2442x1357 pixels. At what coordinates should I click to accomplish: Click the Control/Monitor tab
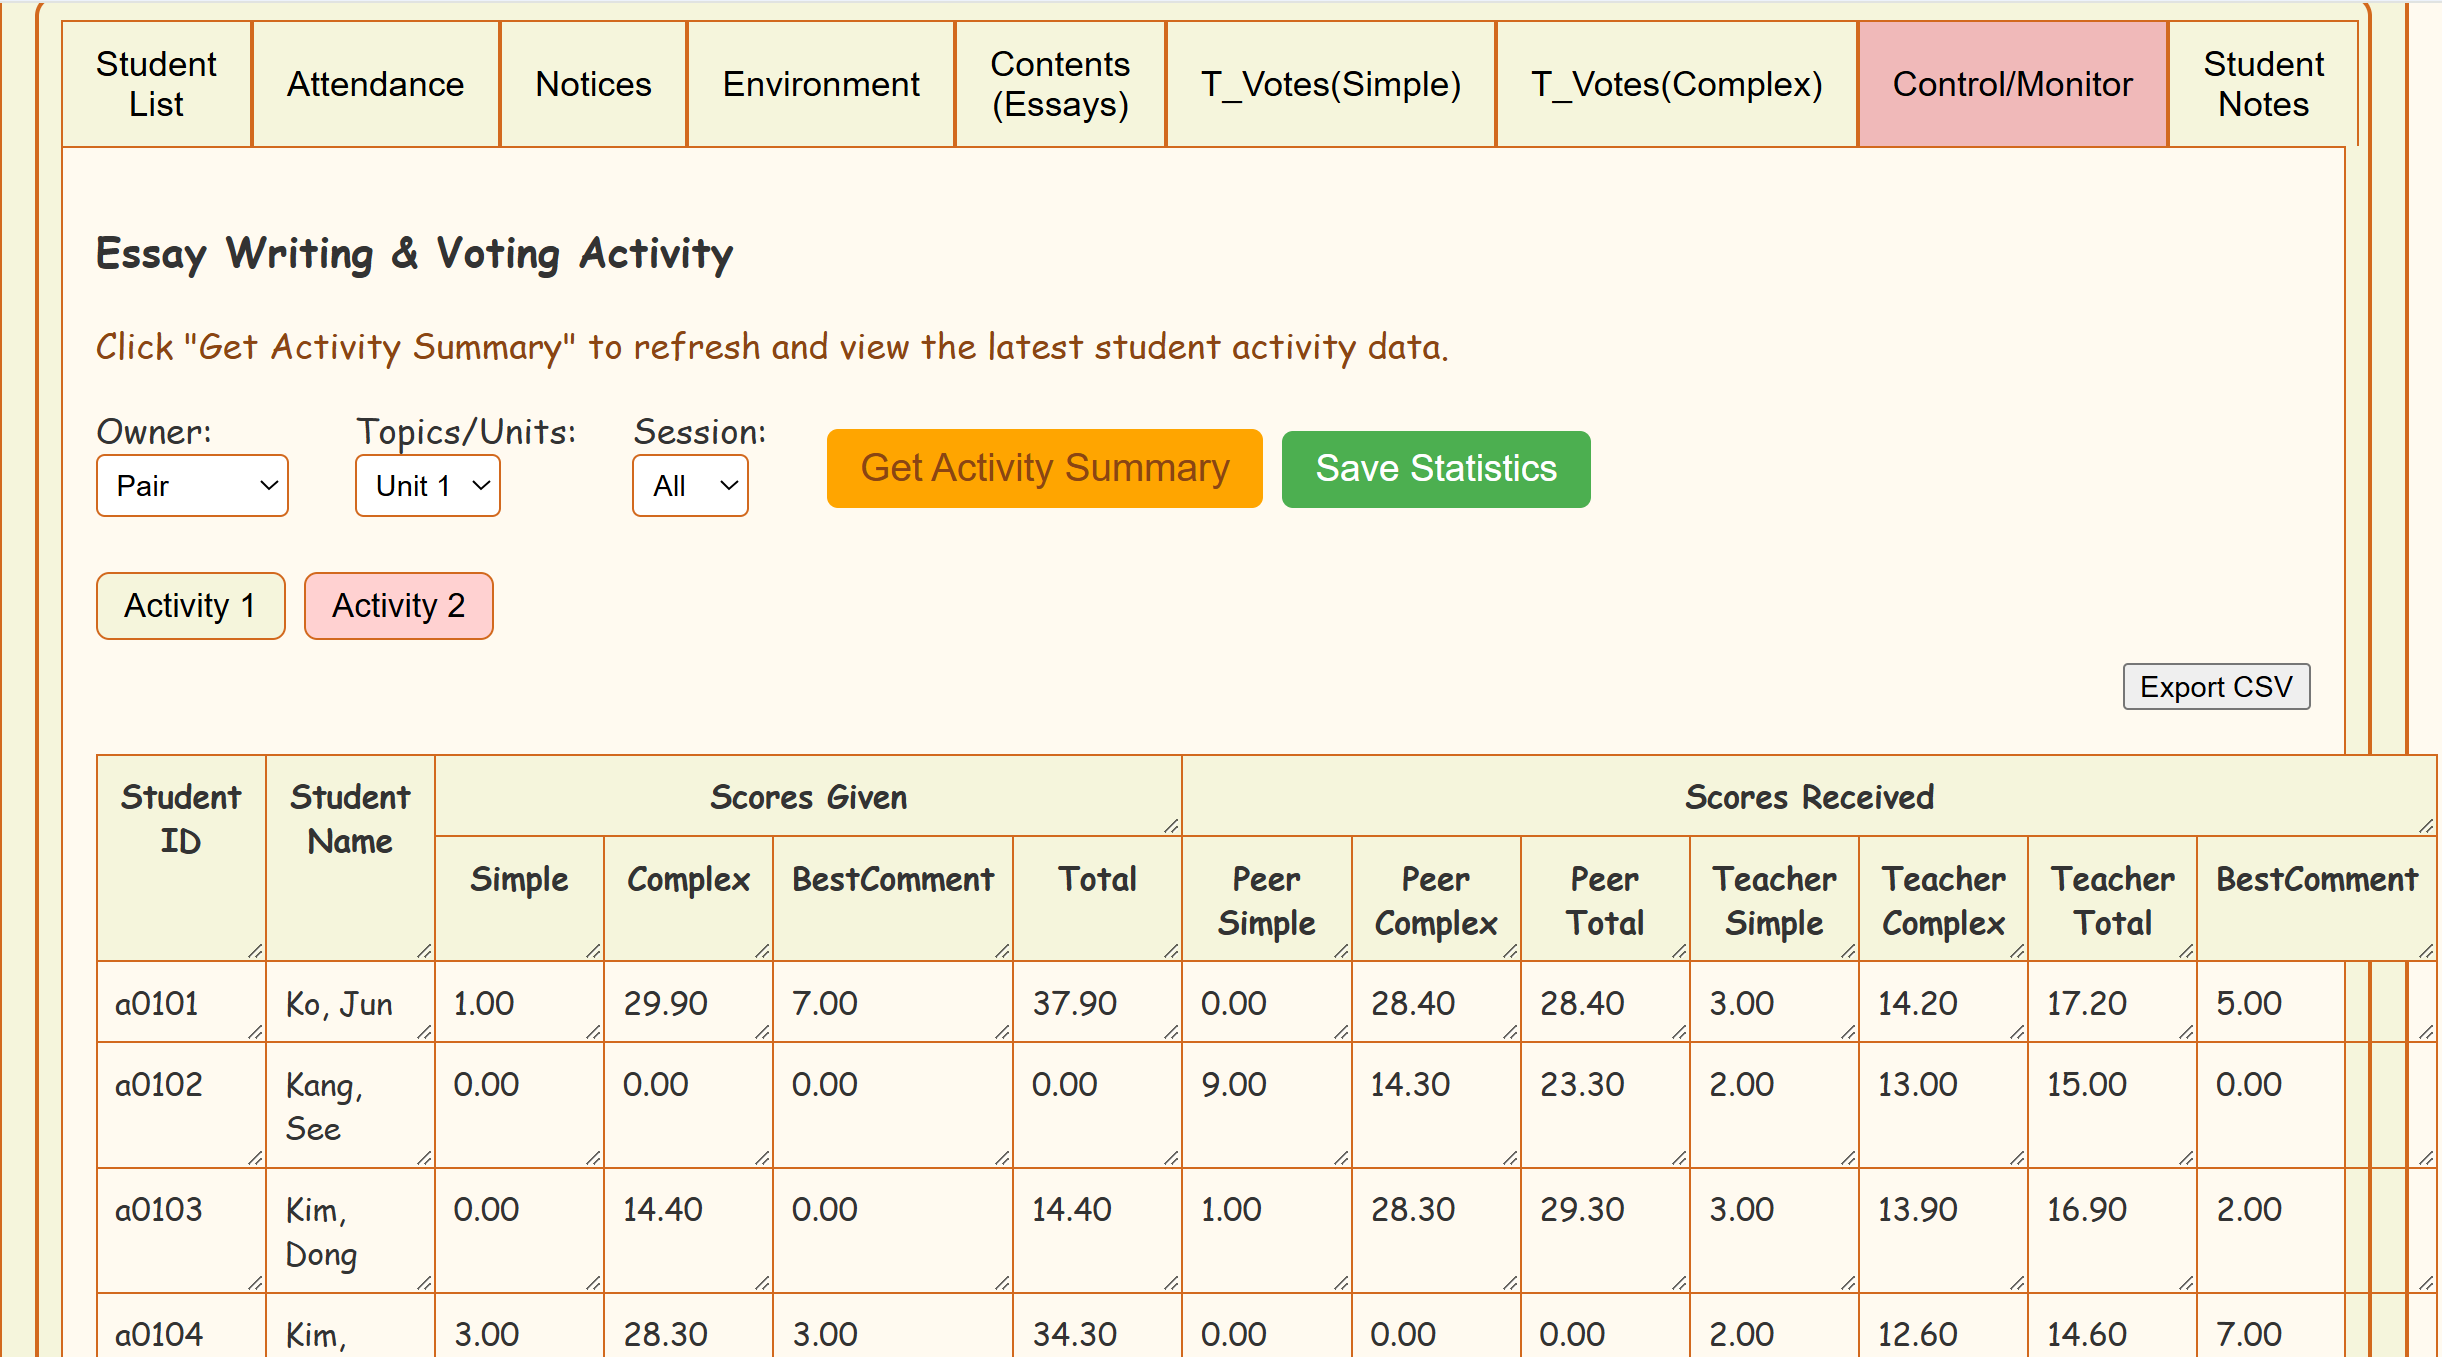pyautogui.click(x=2012, y=84)
